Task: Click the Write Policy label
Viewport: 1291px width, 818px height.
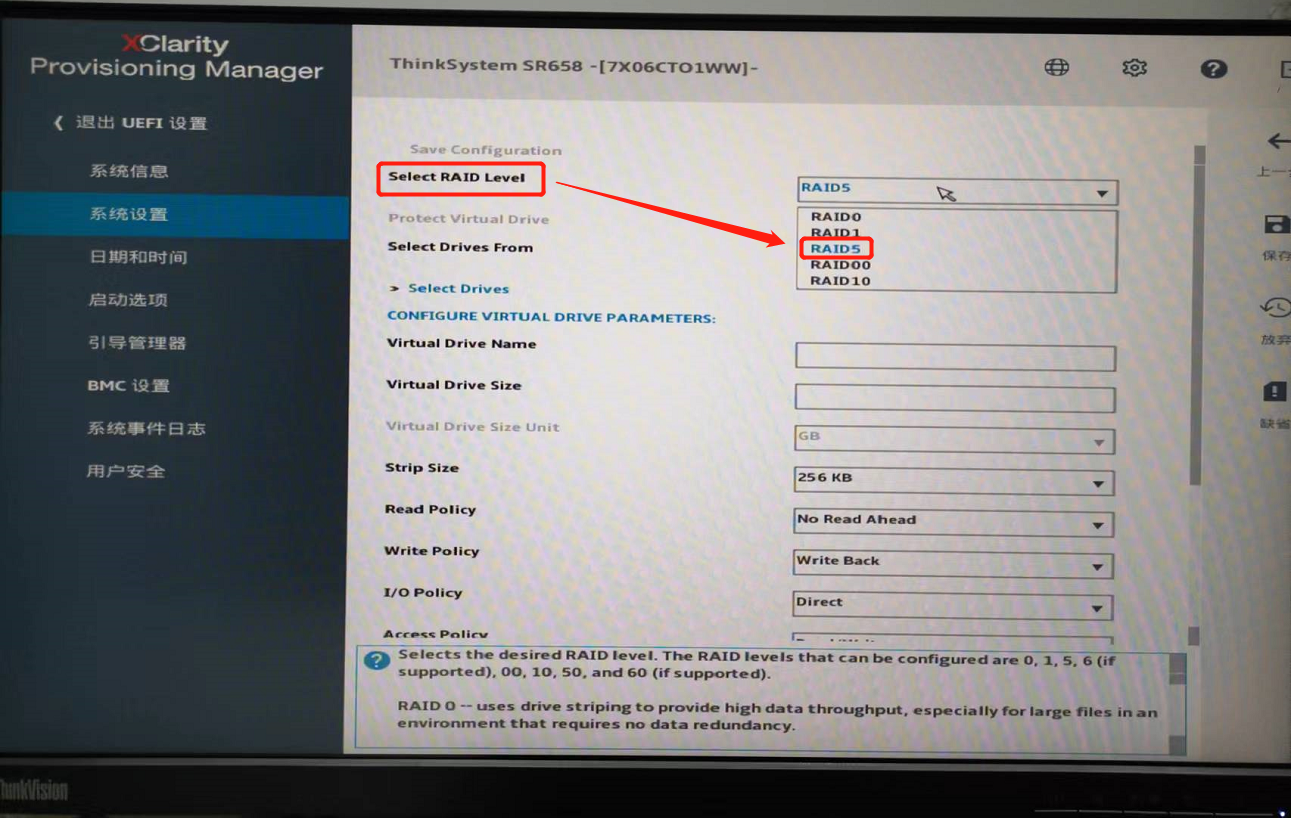Action: tap(432, 551)
